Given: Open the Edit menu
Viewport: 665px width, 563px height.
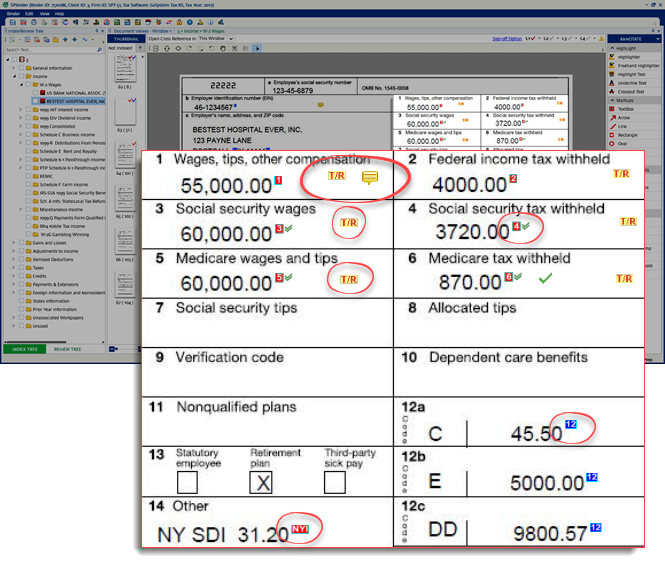Looking at the screenshot, I should tap(30, 14).
